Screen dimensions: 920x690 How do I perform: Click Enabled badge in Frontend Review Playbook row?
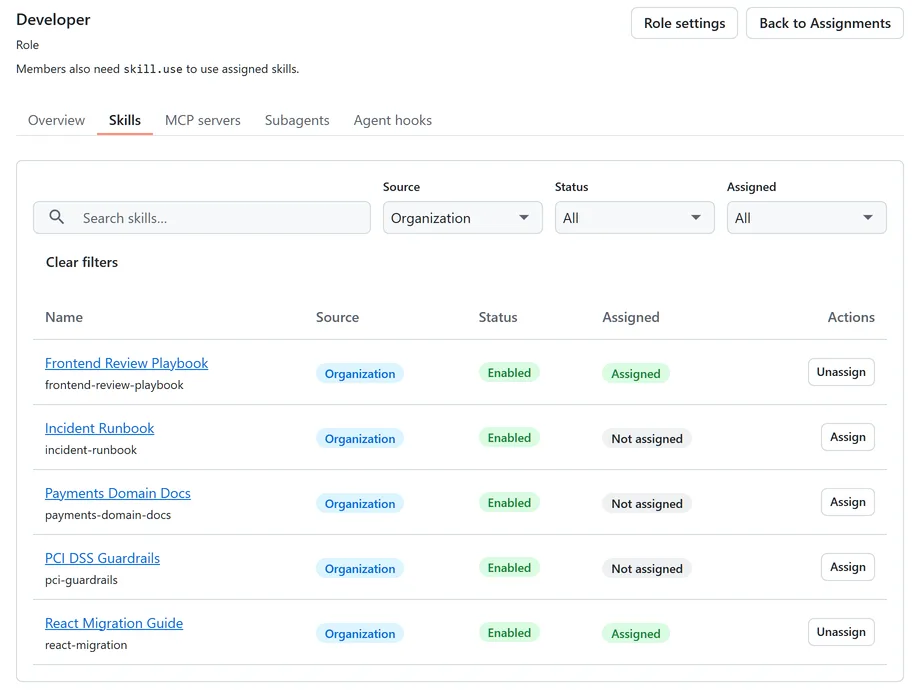coord(509,373)
